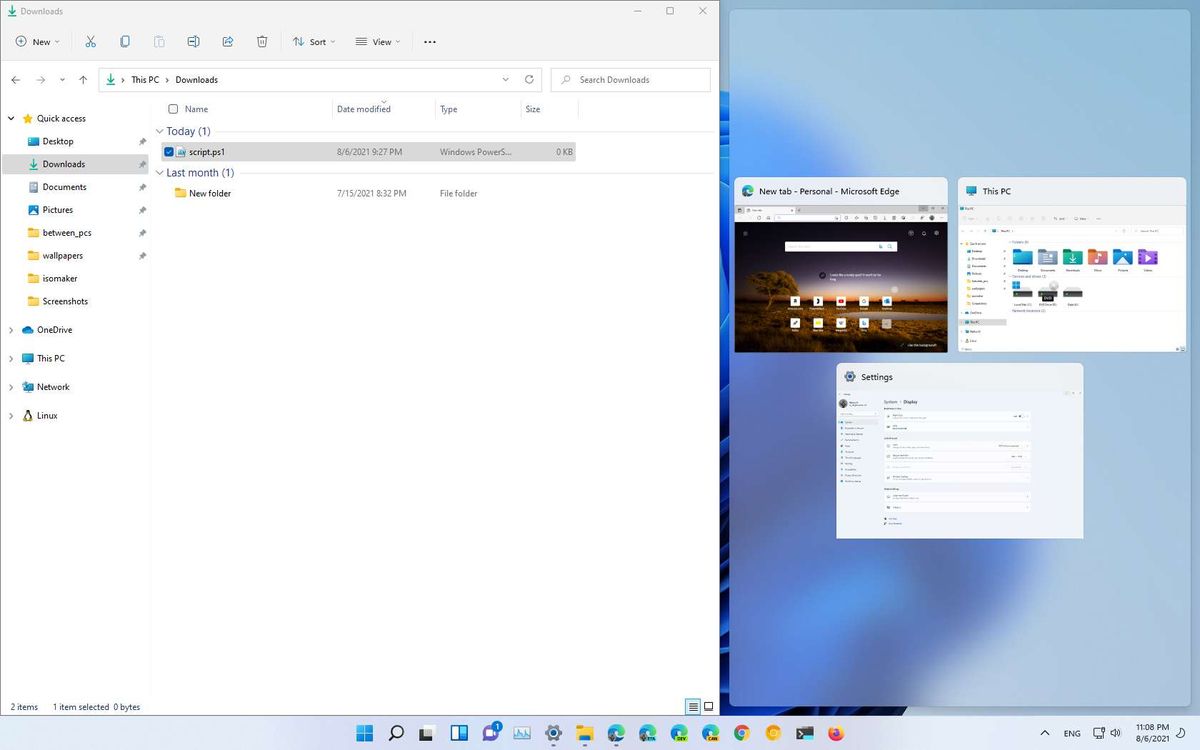Screen dimensions: 1200x750
Task: Click the Delete icon to remove script.ps1
Action: (261, 41)
